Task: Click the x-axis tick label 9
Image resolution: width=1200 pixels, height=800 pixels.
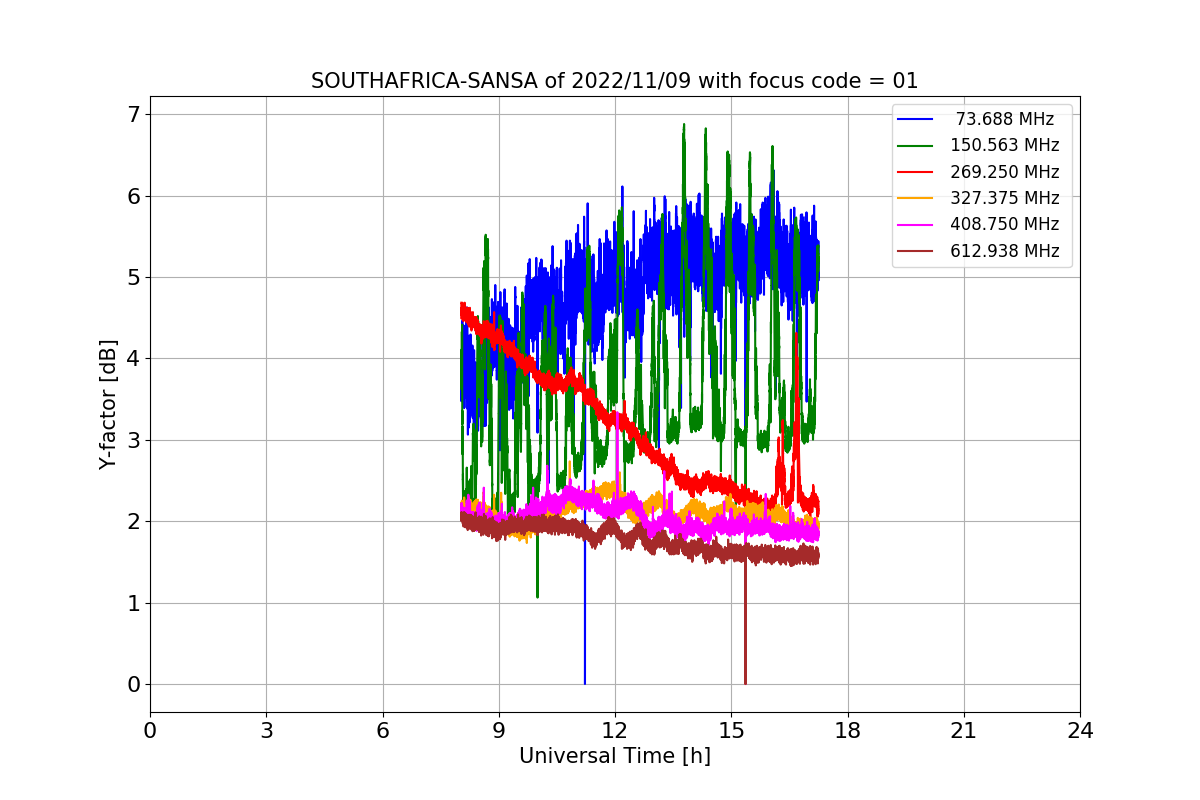Action: click(499, 730)
